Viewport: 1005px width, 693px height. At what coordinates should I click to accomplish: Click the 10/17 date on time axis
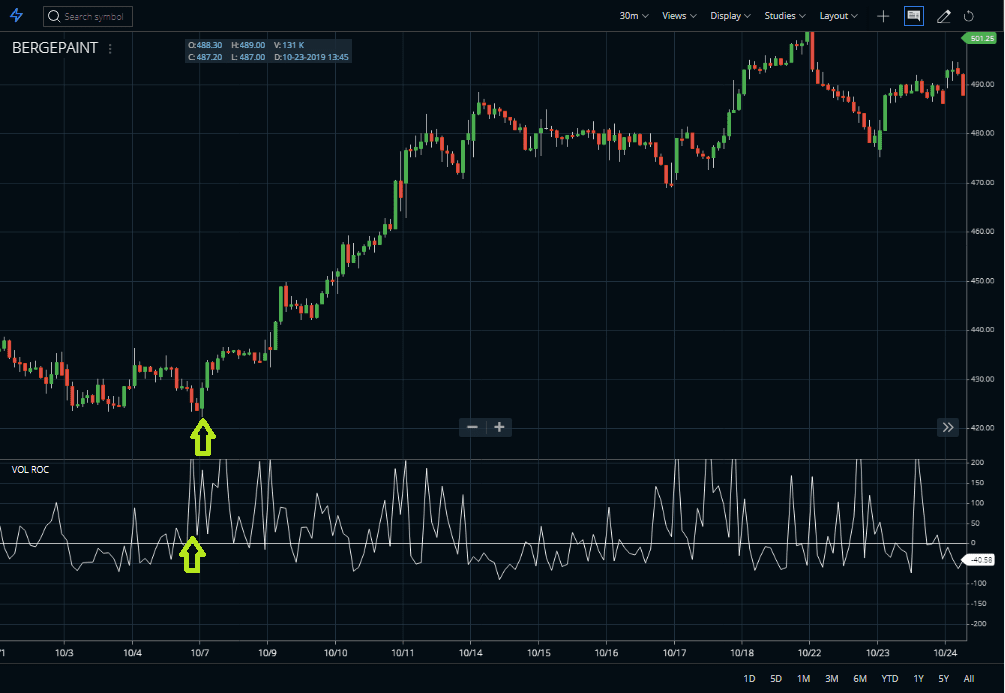point(674,653)
